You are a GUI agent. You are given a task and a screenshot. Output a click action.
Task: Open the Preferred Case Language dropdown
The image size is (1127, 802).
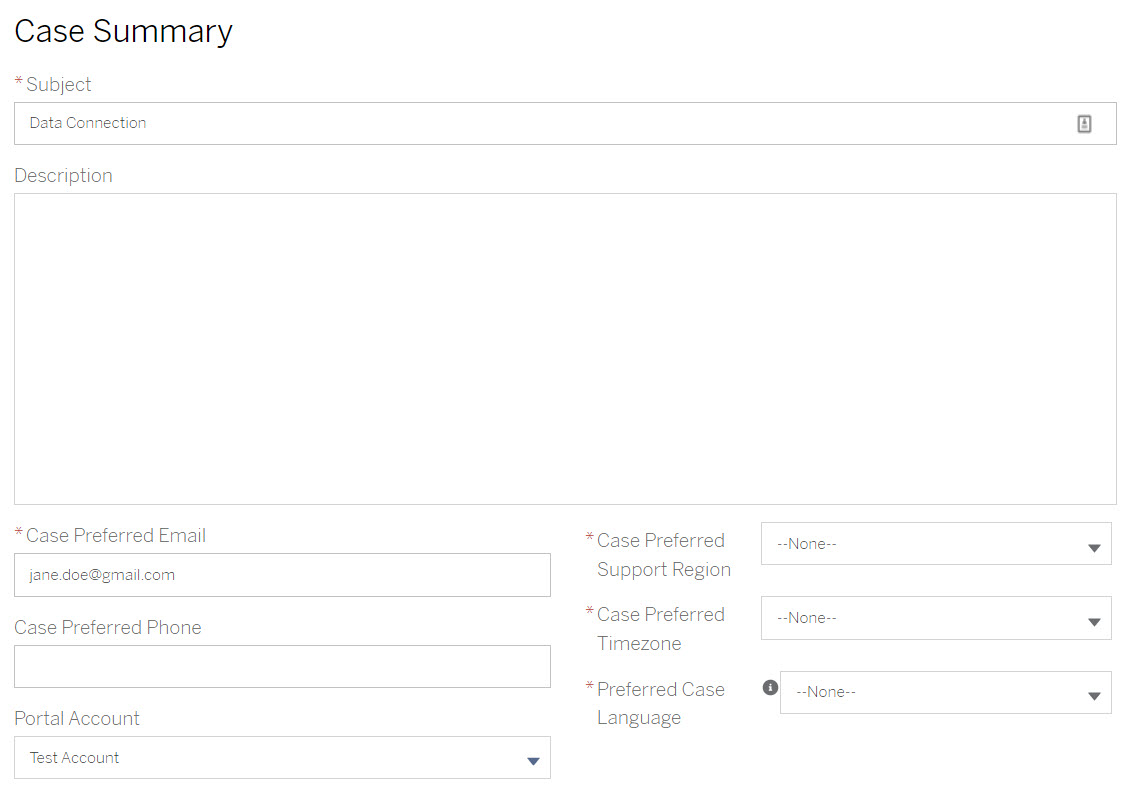click(x=945, y=692)
